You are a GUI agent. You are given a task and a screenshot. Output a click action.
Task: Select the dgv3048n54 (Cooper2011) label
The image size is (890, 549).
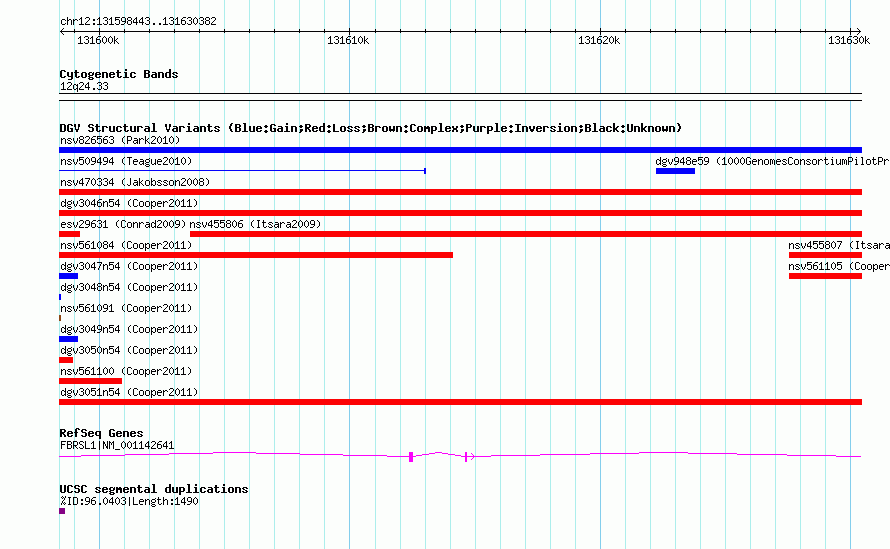point(129,287)
